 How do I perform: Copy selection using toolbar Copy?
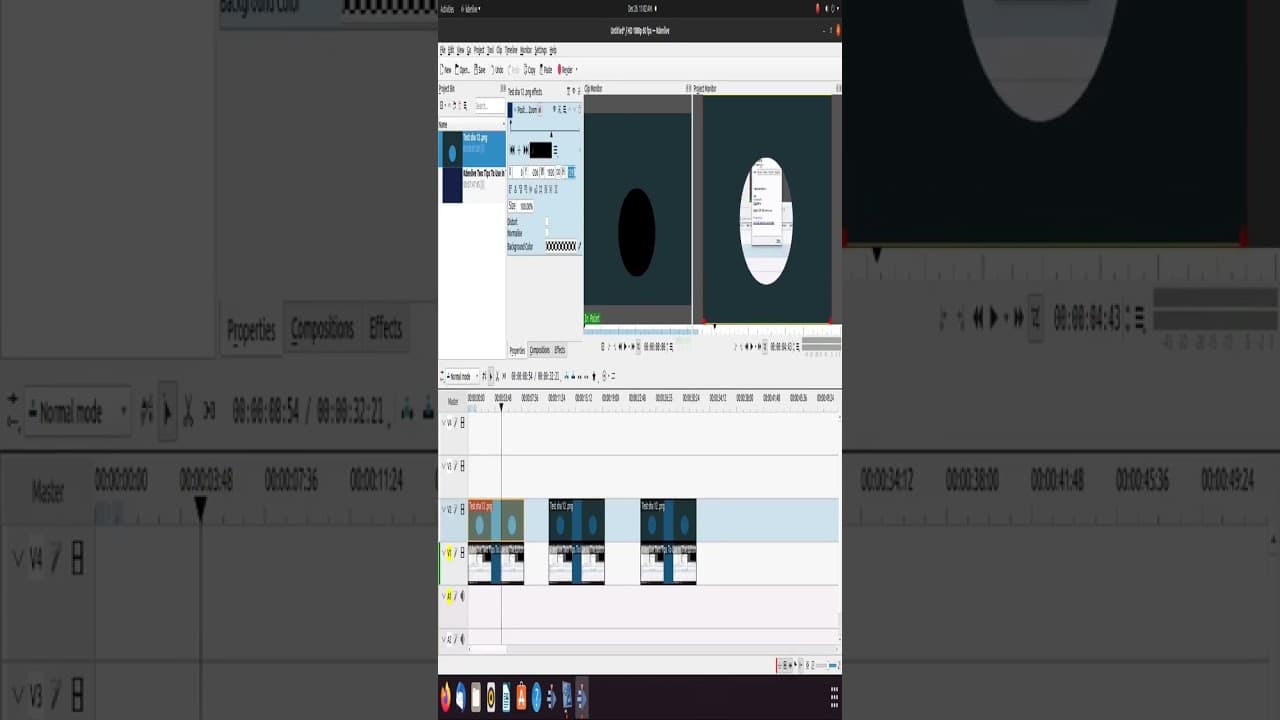coord(529,70)
